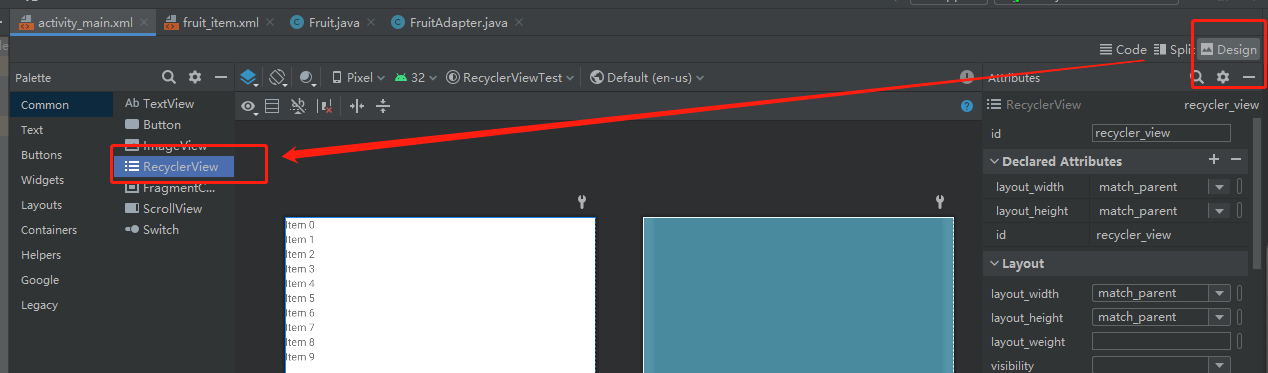Image resolution: width=1268 pixels, height=373 pixels.
Task: Select the Helpers palette category
Action: pyautogui.click(x=62, y=255)
